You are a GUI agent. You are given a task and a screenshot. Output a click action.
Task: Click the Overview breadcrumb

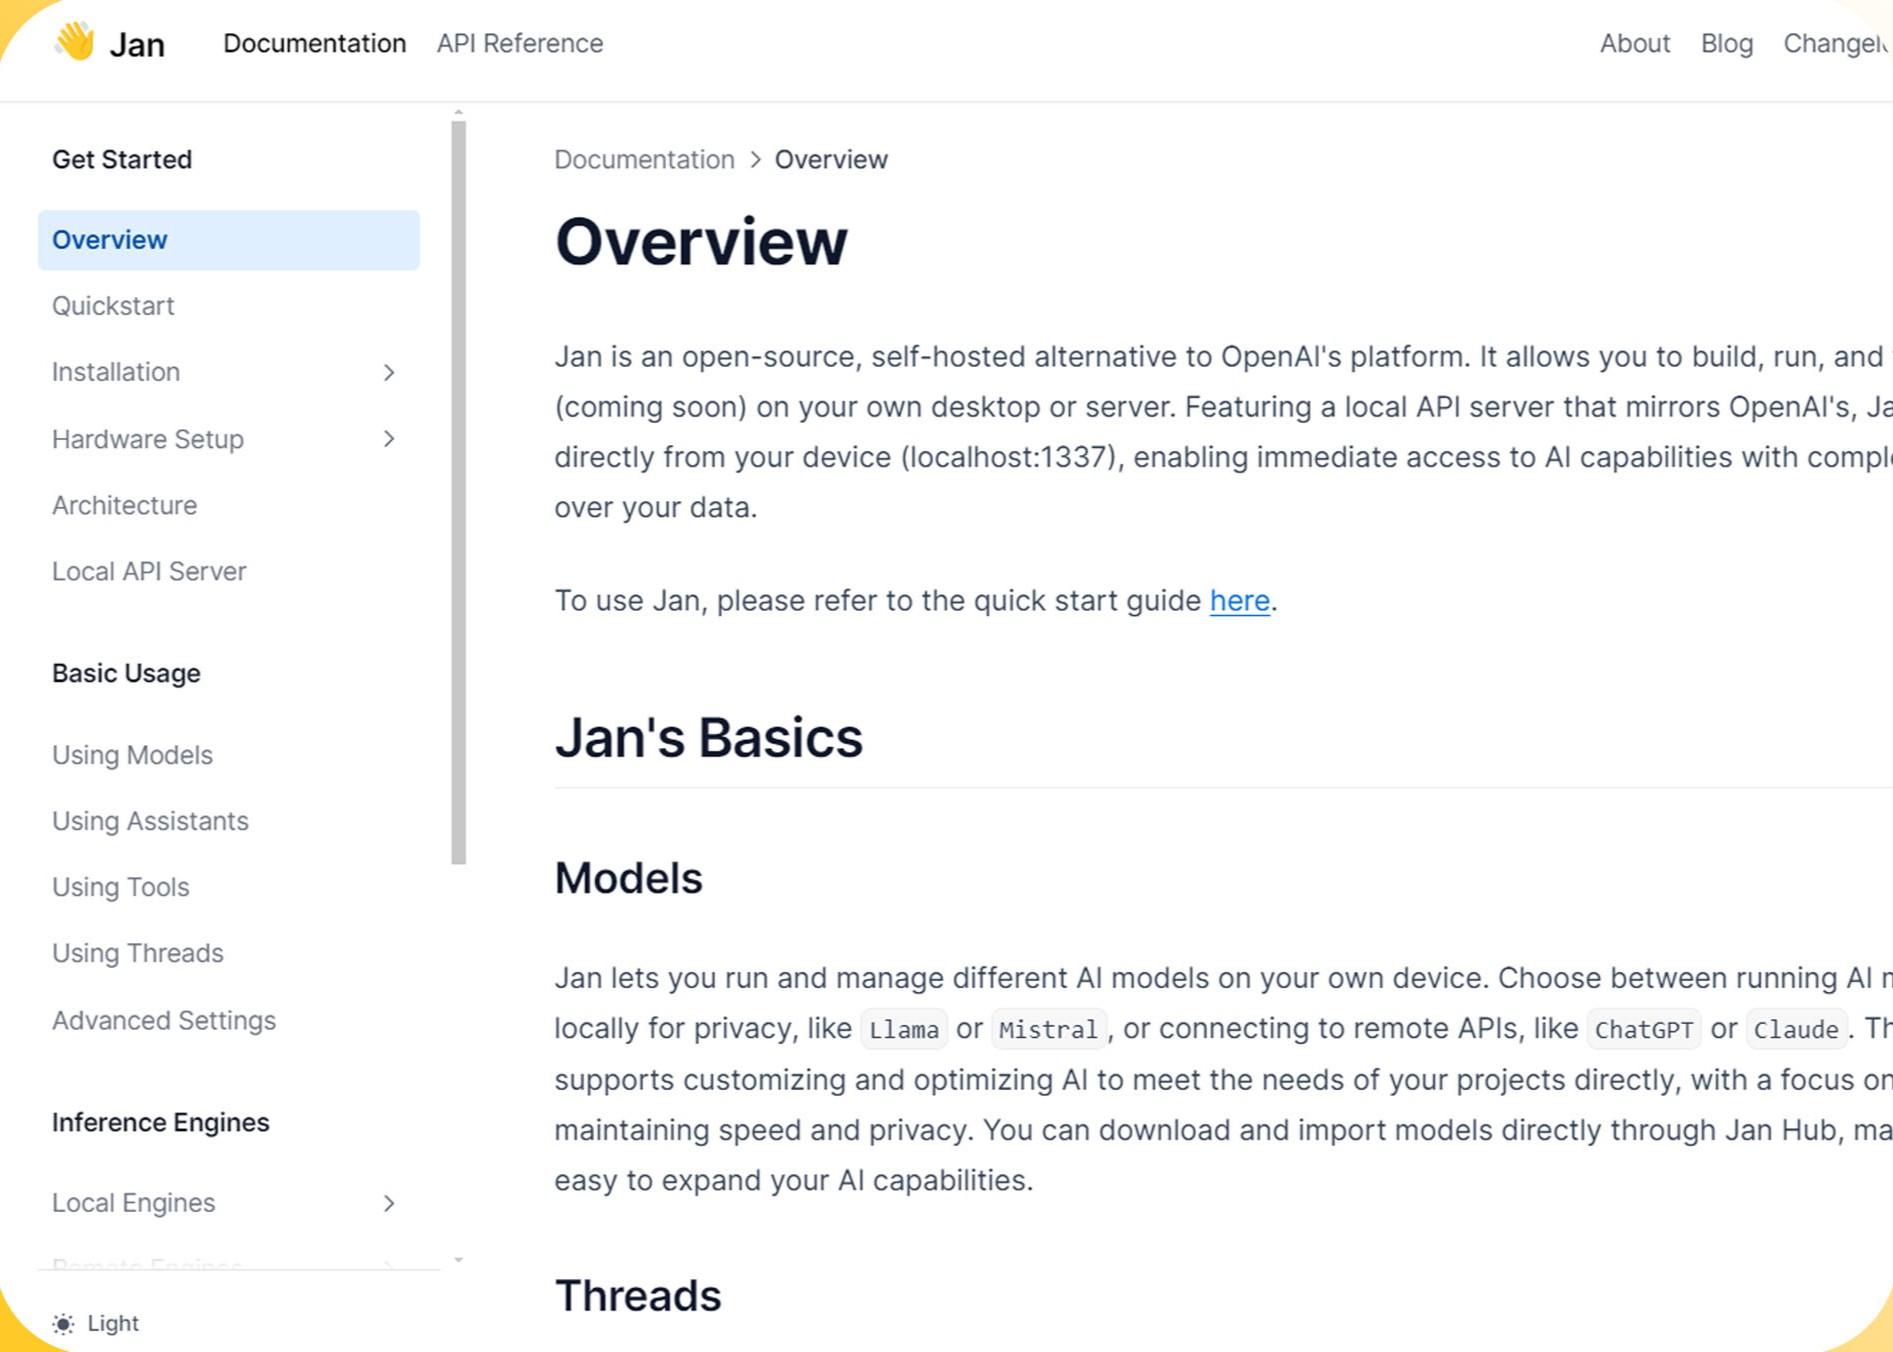point(831,159)
